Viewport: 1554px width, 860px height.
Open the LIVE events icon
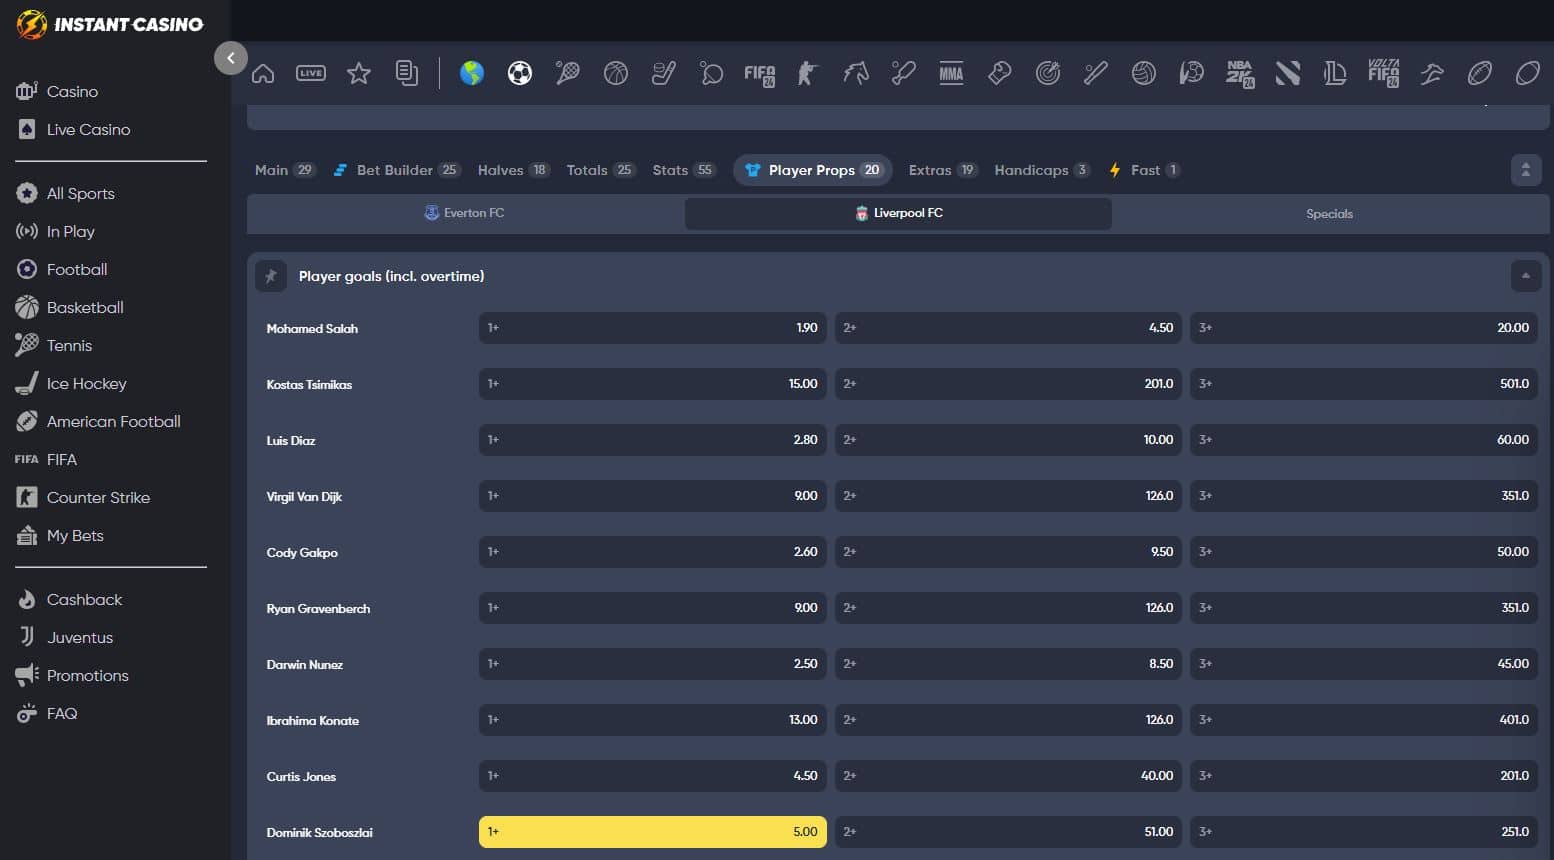pyautogui.click(x=311, y=73)
